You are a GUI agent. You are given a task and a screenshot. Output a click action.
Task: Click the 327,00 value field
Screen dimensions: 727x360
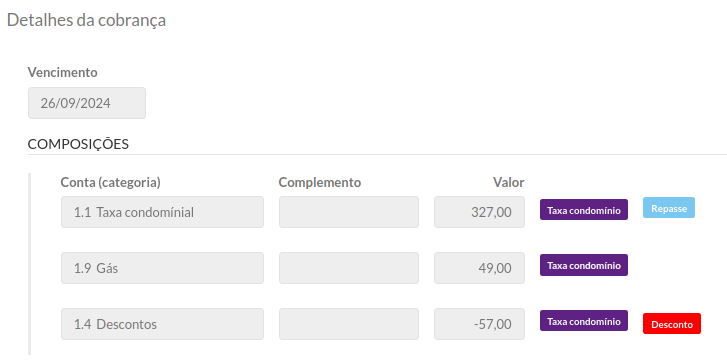point(479,212)
